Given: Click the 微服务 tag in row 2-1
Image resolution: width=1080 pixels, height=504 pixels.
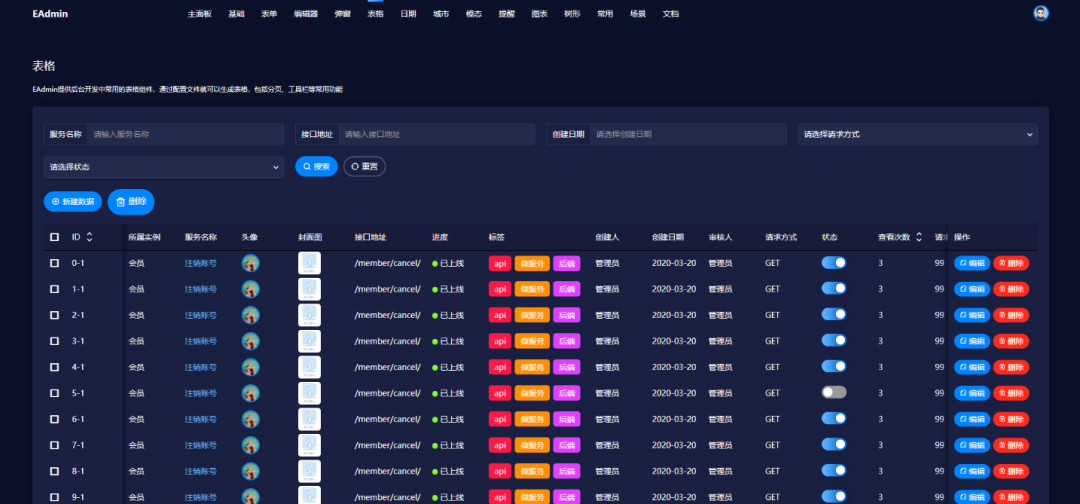Looking at the screenshot, I should click(532, 315).
